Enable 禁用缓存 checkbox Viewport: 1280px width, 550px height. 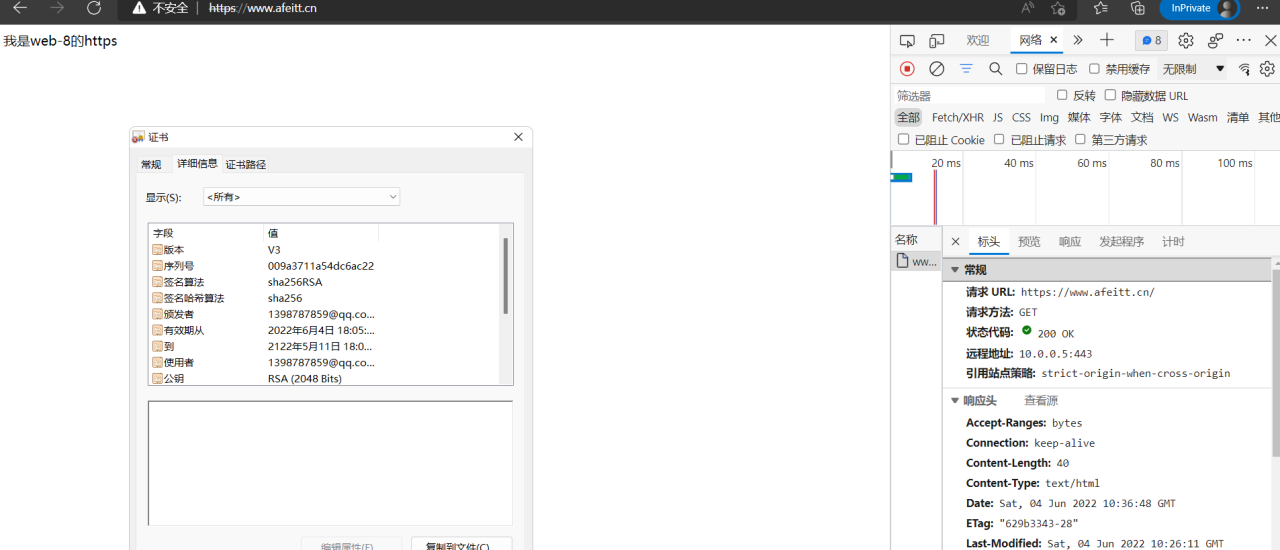pos(1094,69)
